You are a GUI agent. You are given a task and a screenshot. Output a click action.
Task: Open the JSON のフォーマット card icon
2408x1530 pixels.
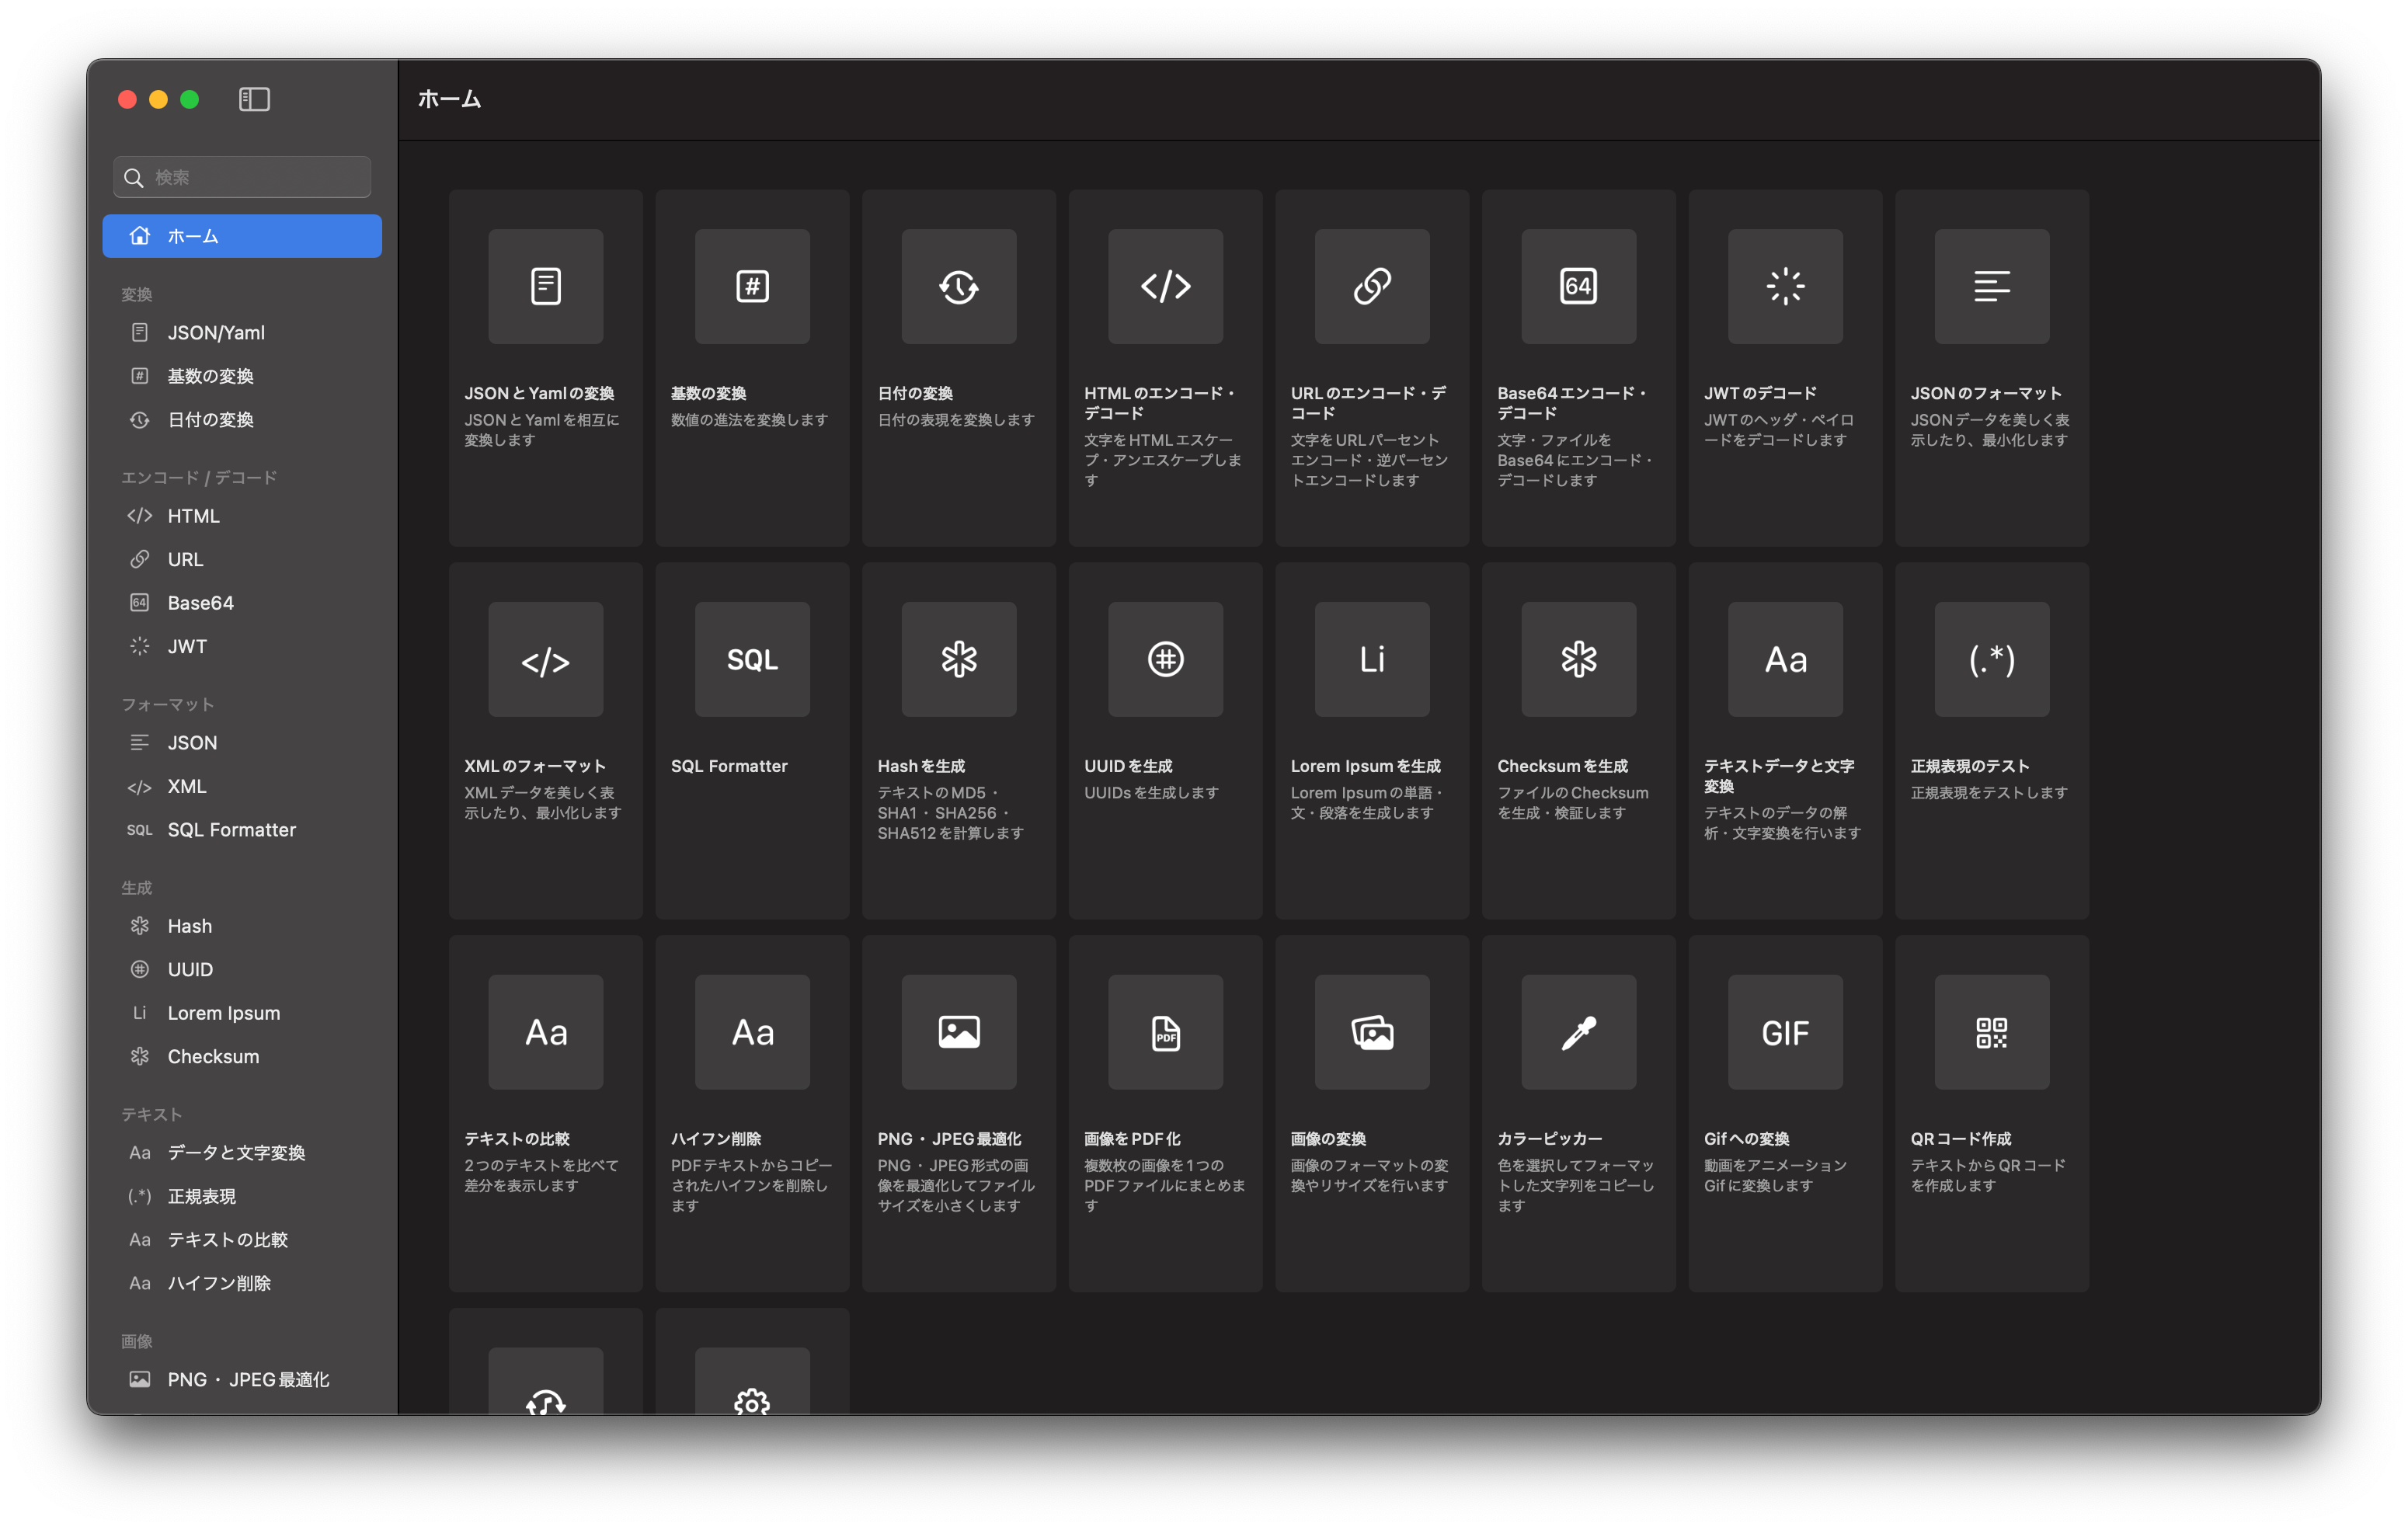pos(1992,287)
